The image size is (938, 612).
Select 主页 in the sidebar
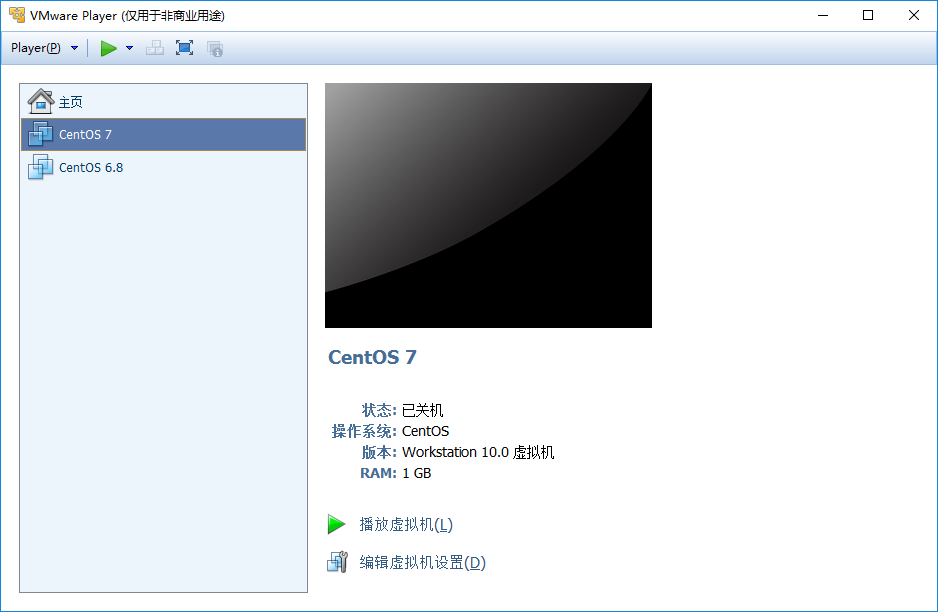[x=70, y=100]
